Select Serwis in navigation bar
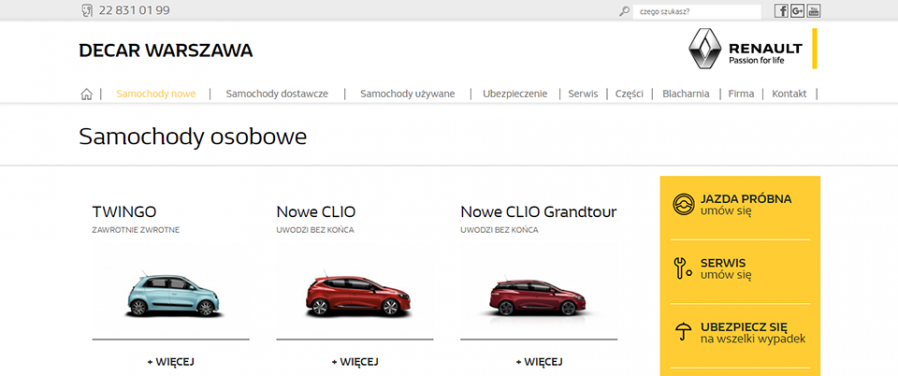 click(x=583, y=94)
